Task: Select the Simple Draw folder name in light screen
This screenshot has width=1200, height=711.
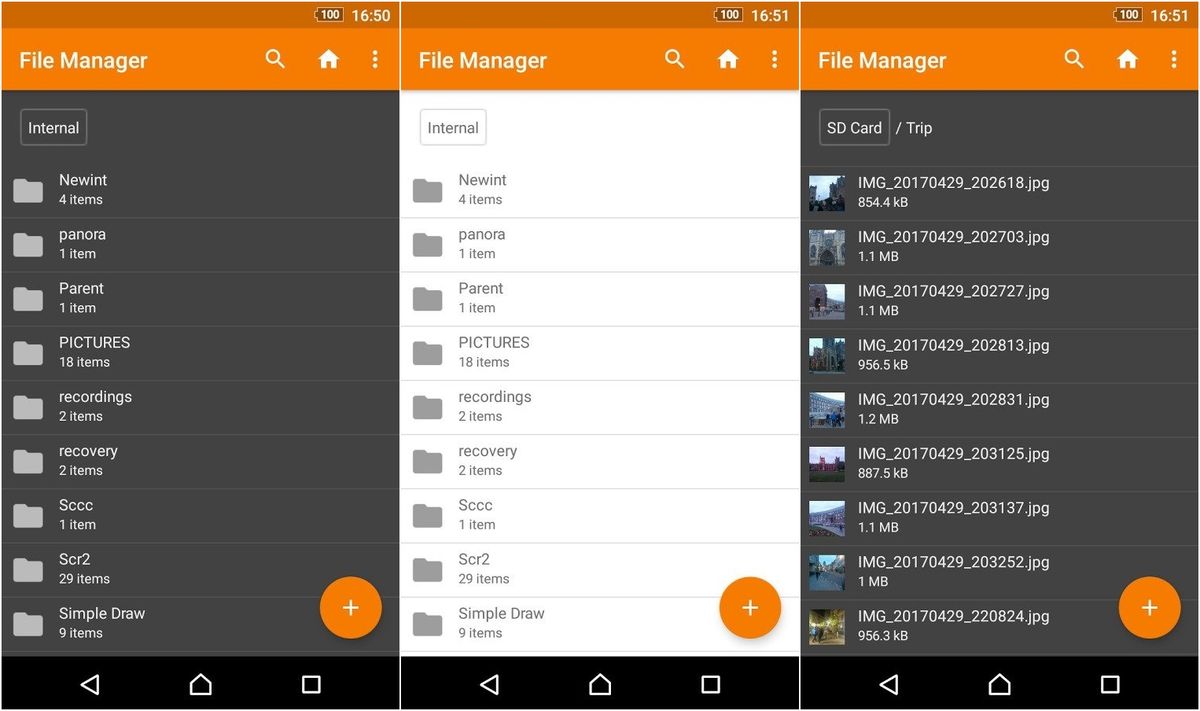Action: click(x=502, y=613)
